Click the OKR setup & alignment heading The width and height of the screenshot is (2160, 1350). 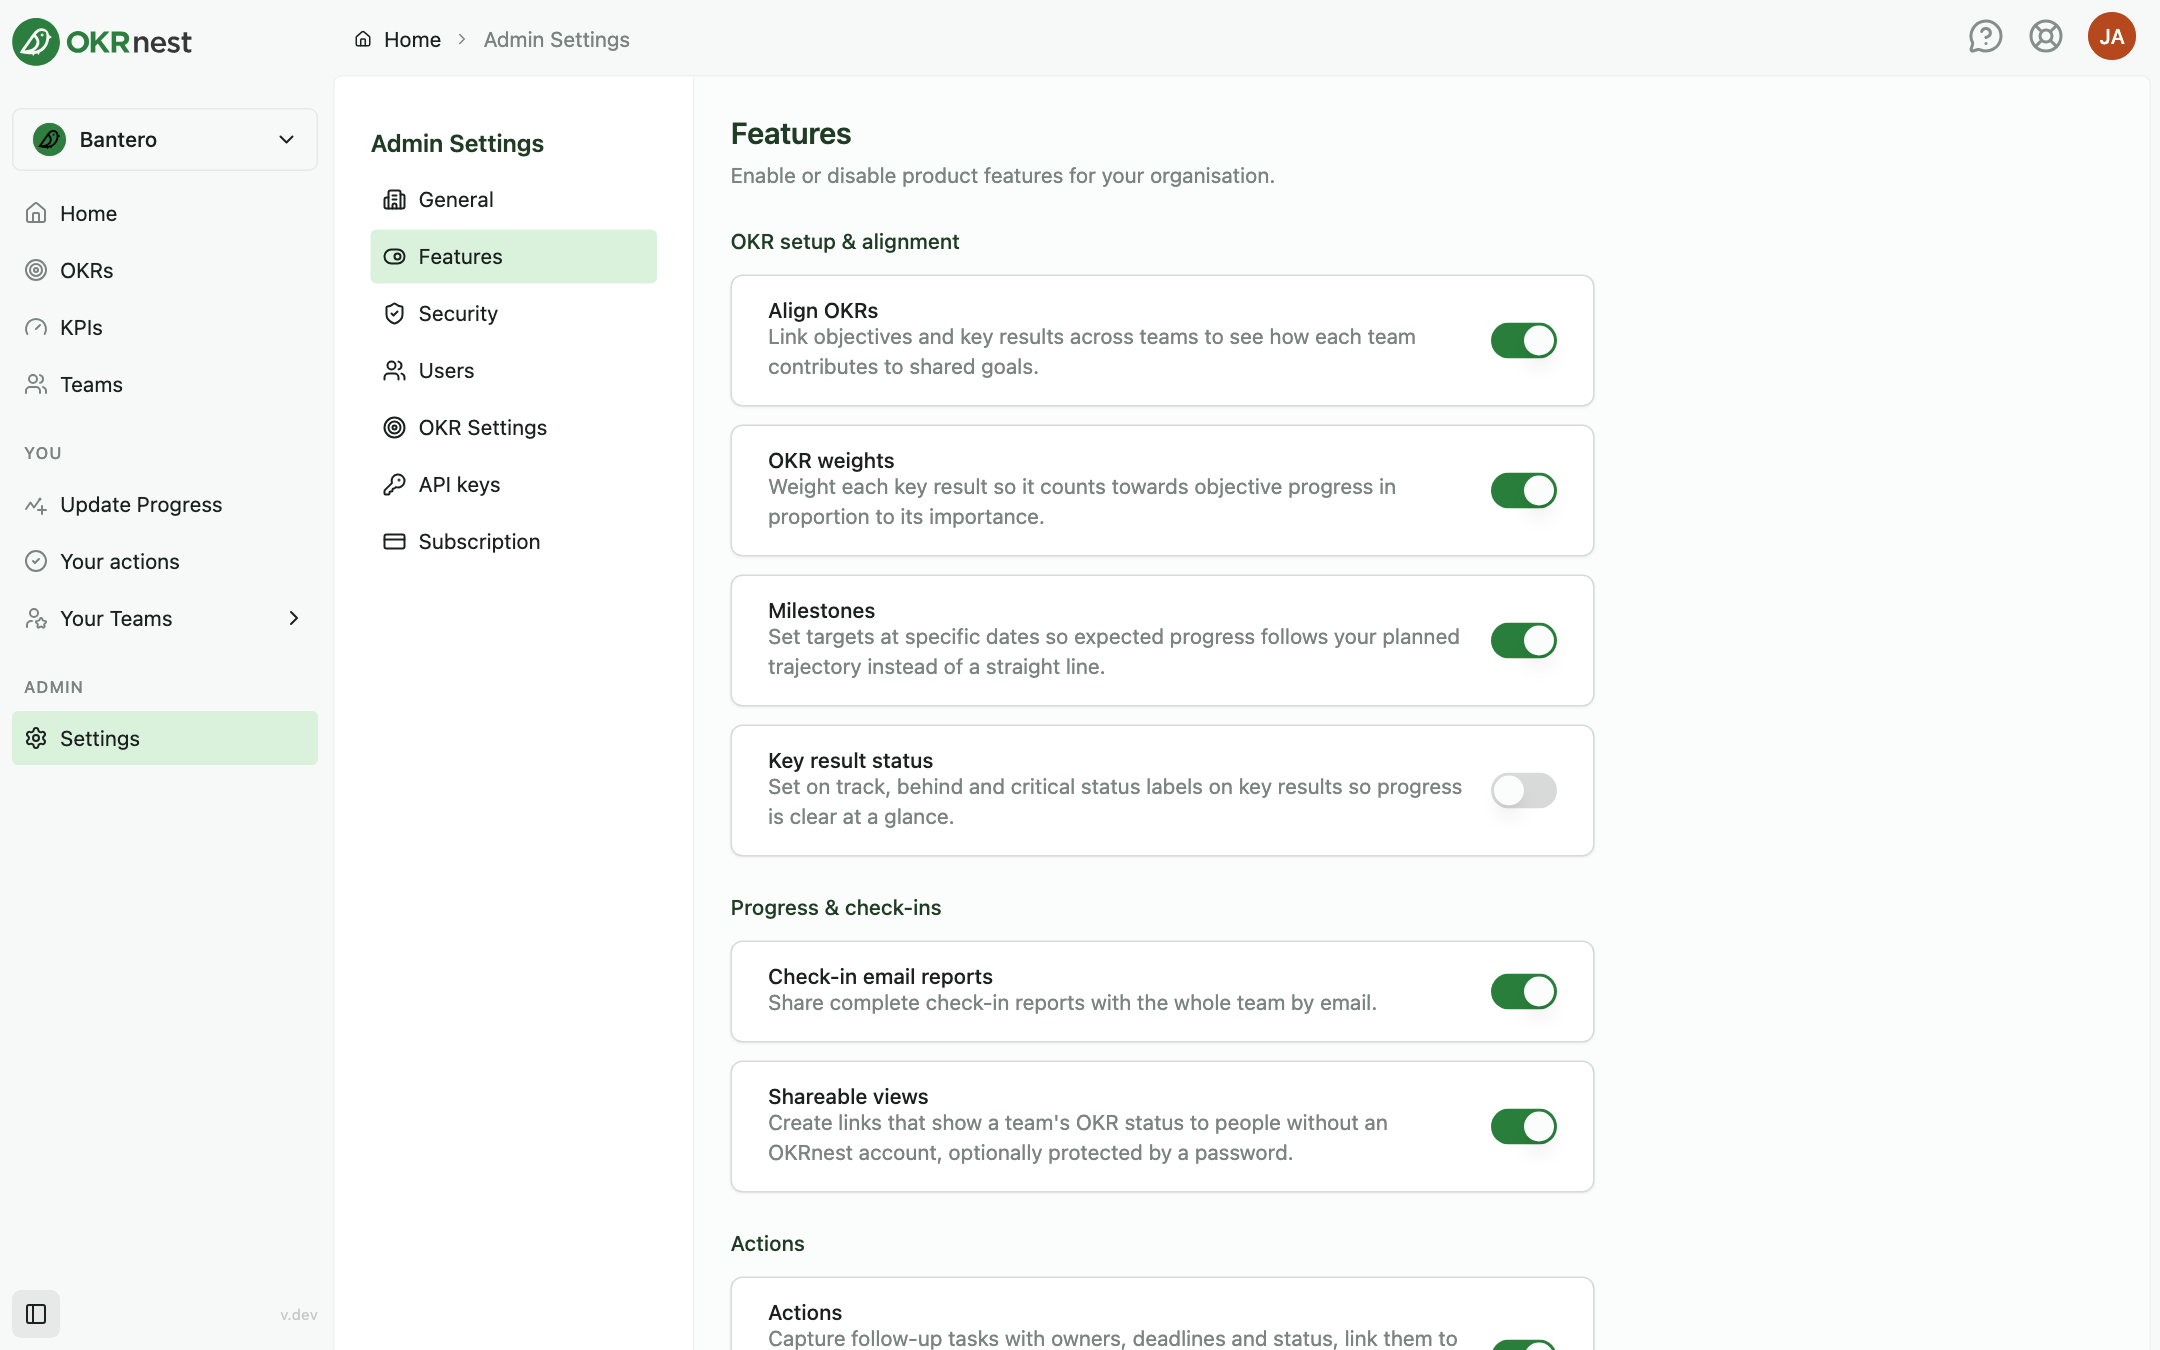tap(845, 241)
